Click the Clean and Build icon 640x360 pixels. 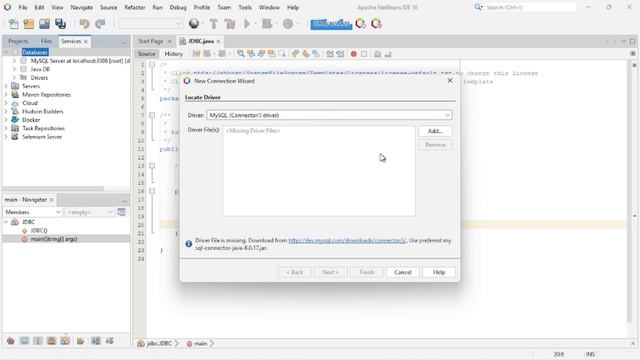(x=230, y=24)
